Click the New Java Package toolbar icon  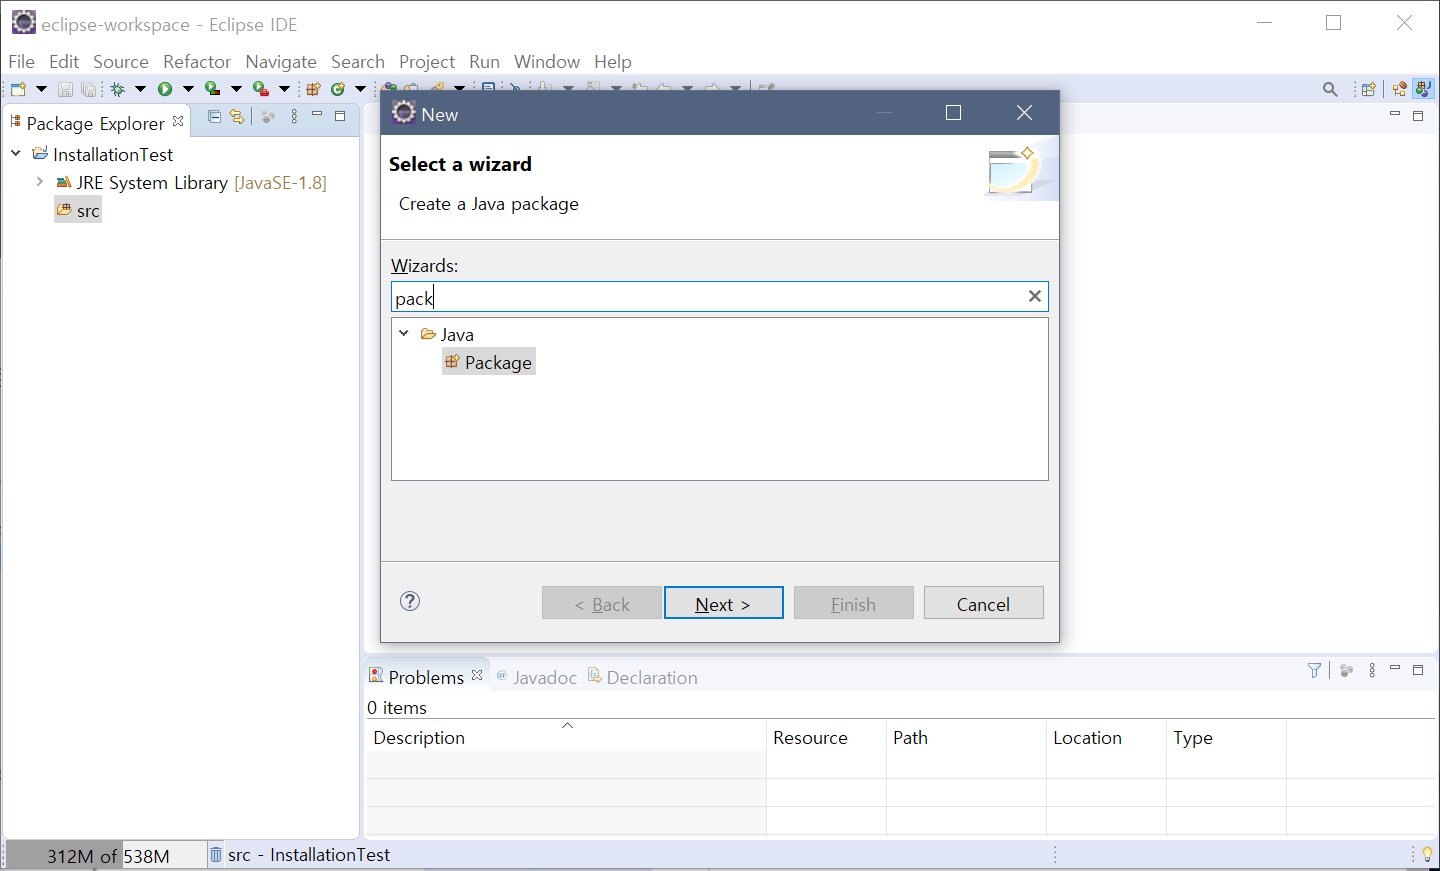314,89
